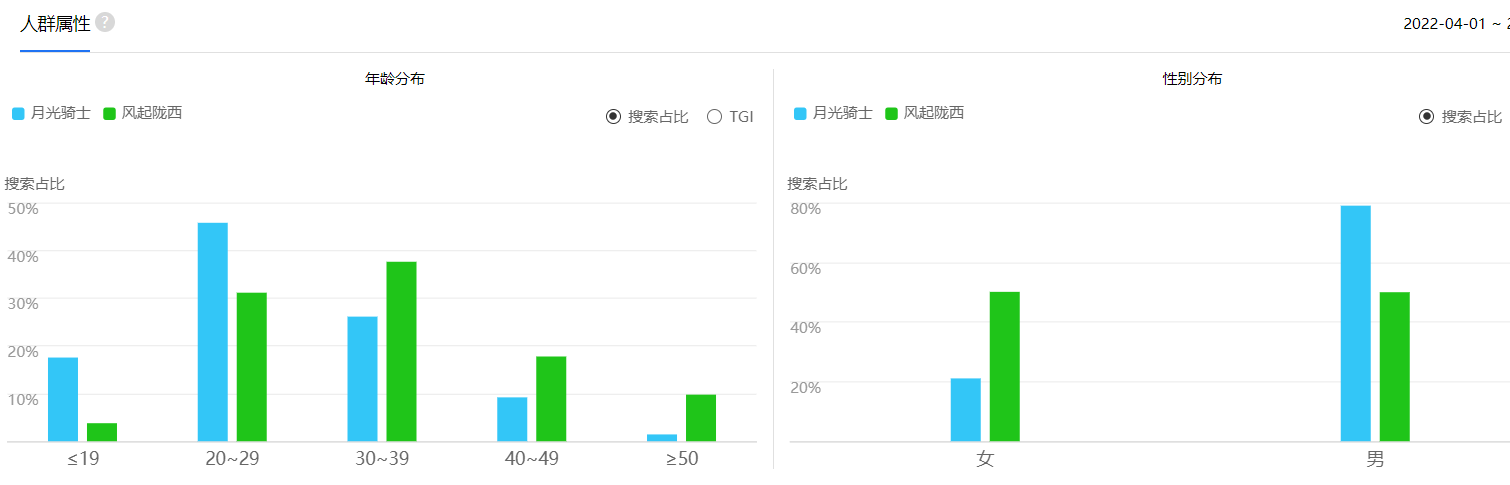Click the blue 20~29 age bar

click(x=213, y=332)
